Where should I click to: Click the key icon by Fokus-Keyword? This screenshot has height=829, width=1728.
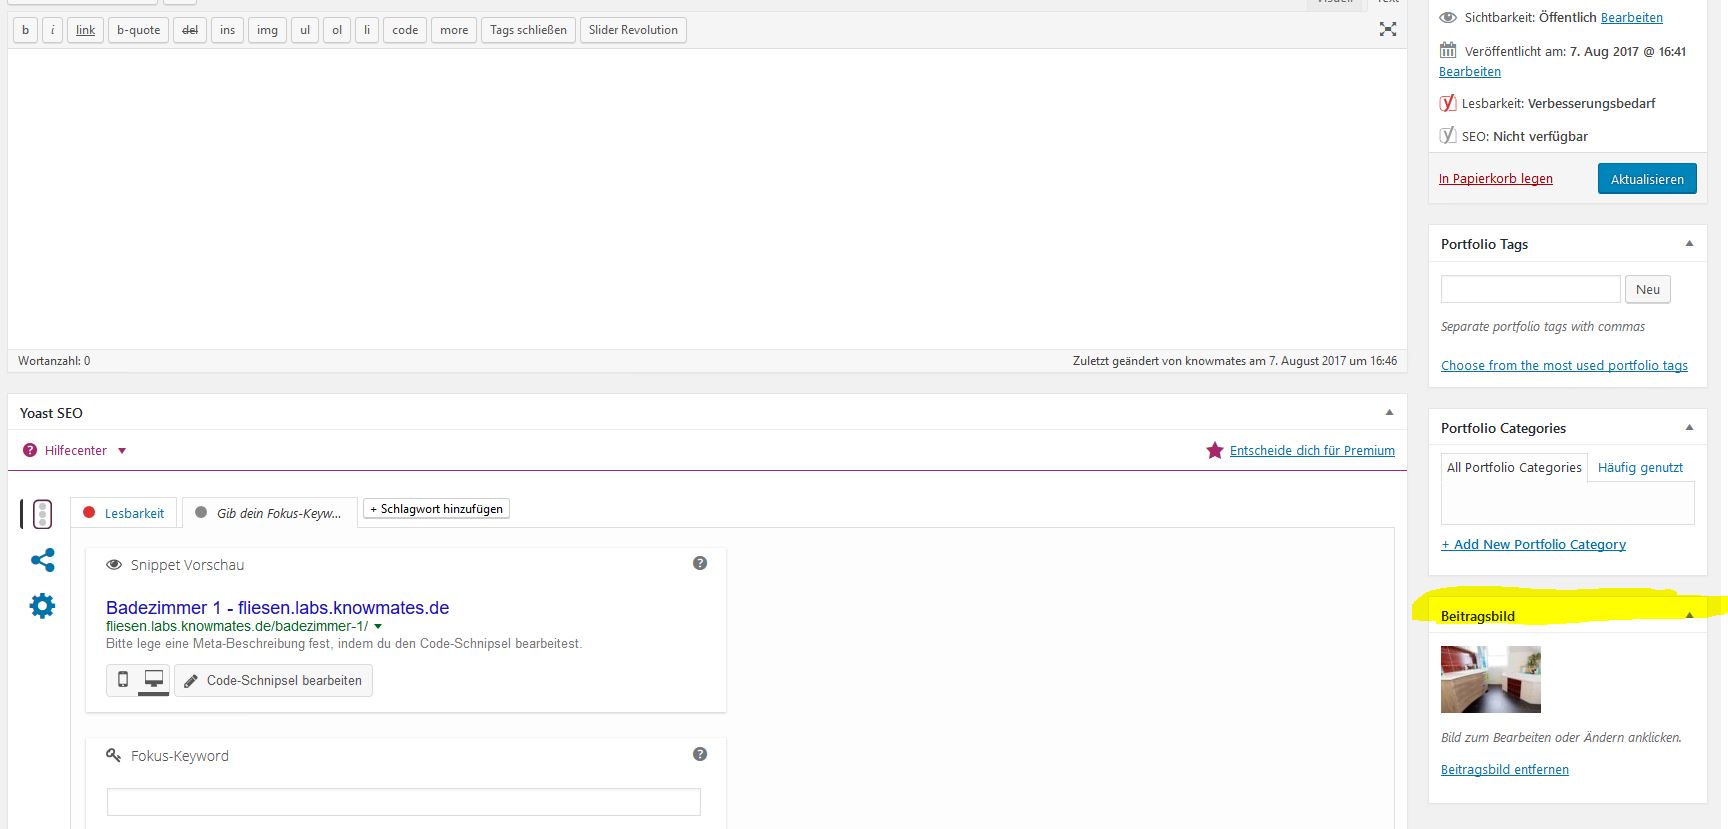114,755
